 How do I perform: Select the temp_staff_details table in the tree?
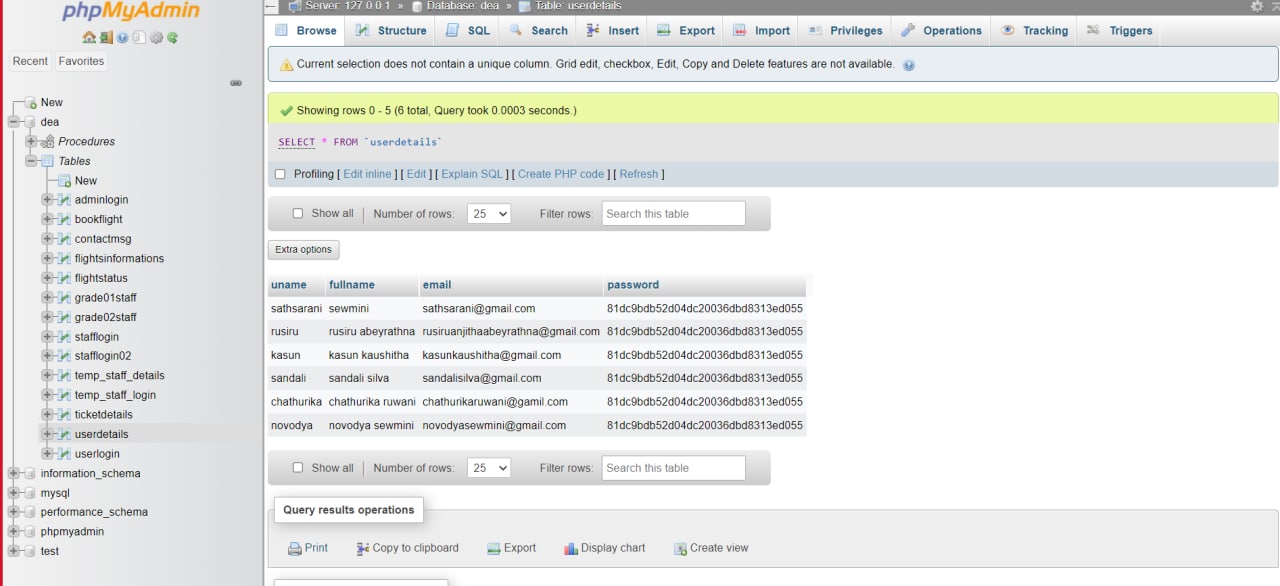click(x=119, y=375)
